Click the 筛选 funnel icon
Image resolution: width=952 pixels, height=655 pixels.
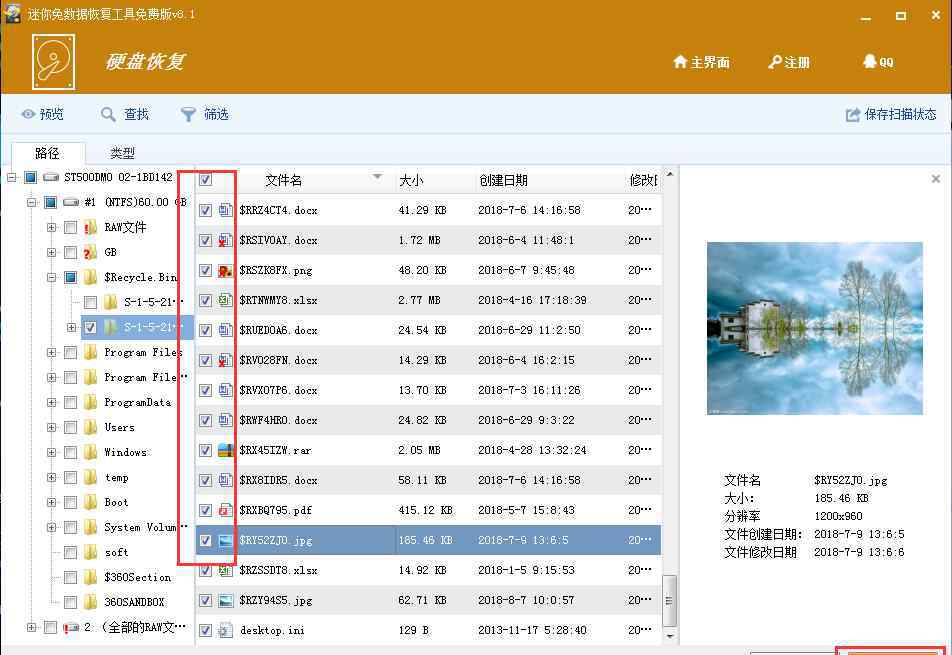188,114
